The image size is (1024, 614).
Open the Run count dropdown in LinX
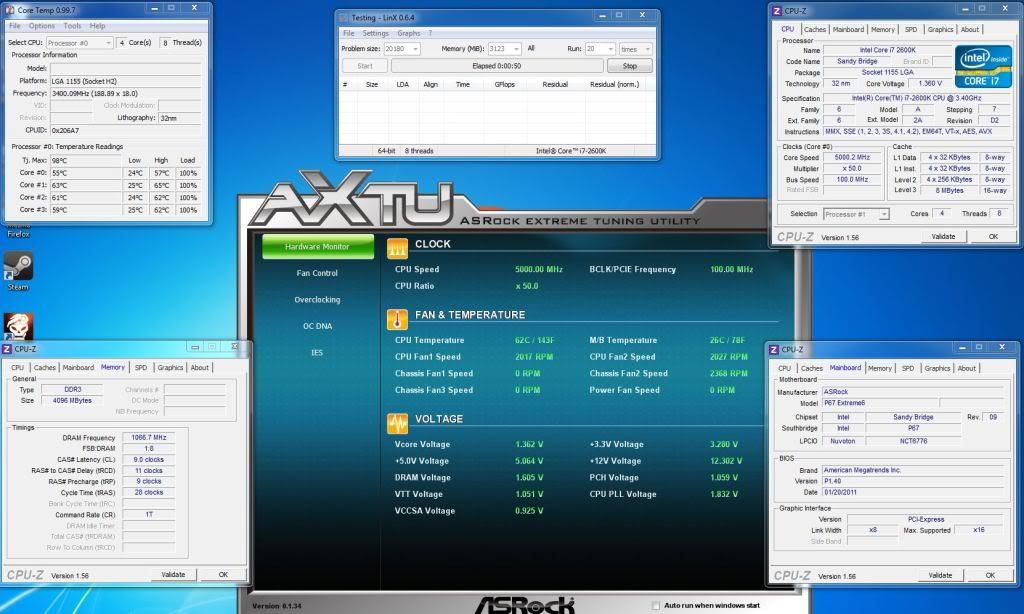point(600,49)
